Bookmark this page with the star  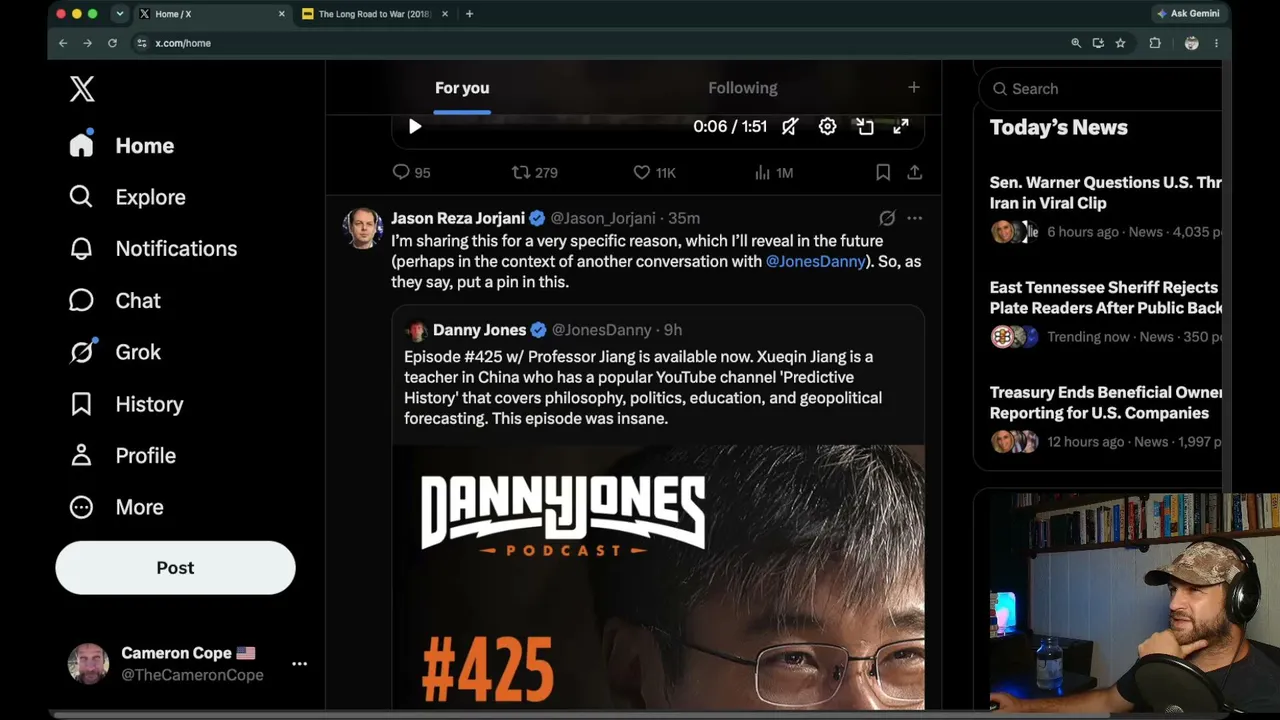tap(1120, 43)
